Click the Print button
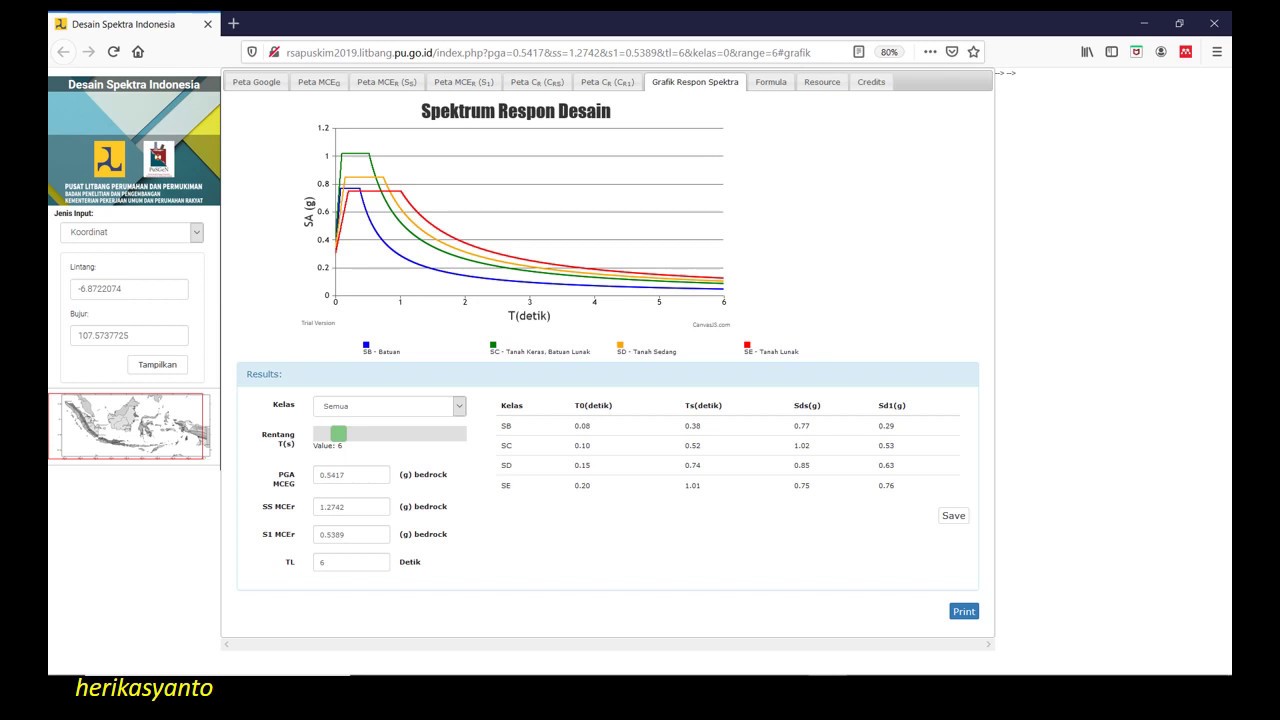The width and height of the screenshot is (1280, 720). (x=964, y=611)
